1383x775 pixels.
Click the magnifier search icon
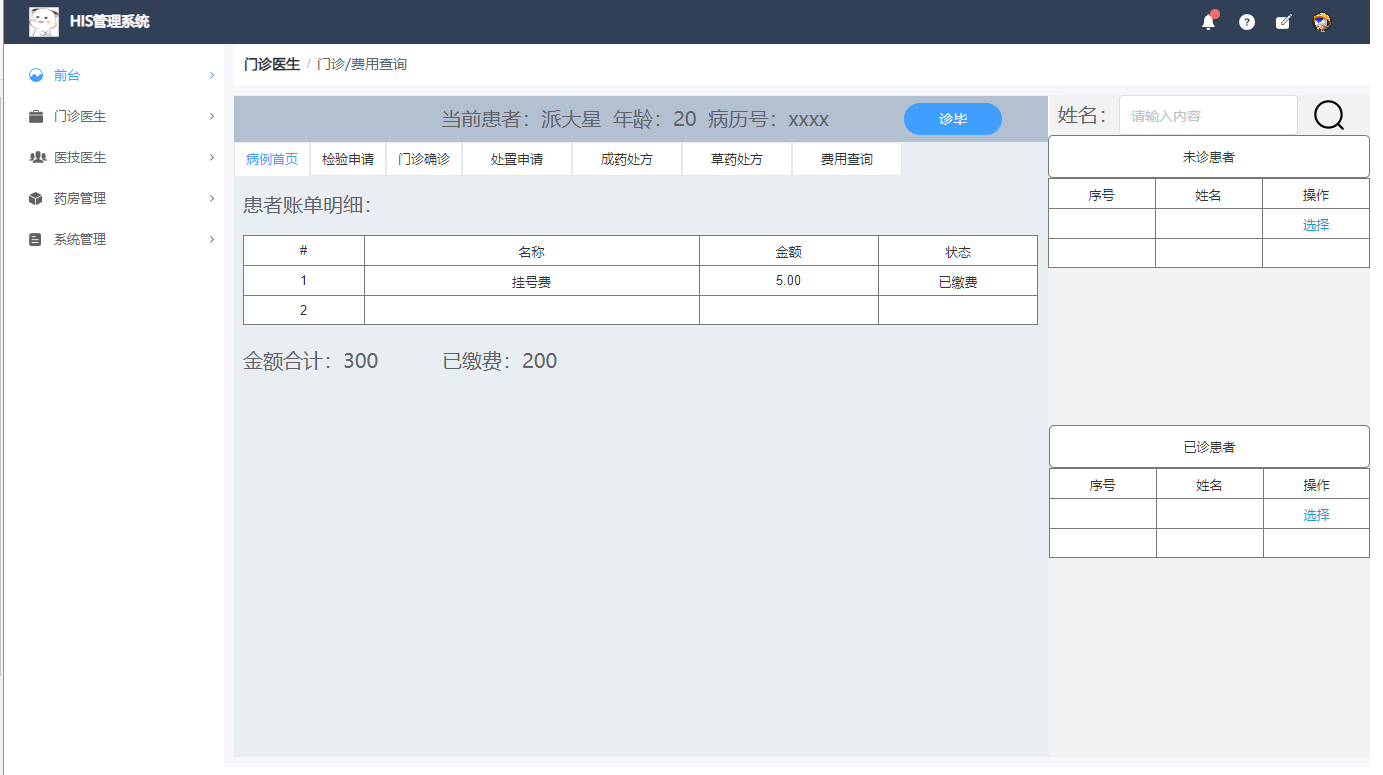[x=1329, y=116]
